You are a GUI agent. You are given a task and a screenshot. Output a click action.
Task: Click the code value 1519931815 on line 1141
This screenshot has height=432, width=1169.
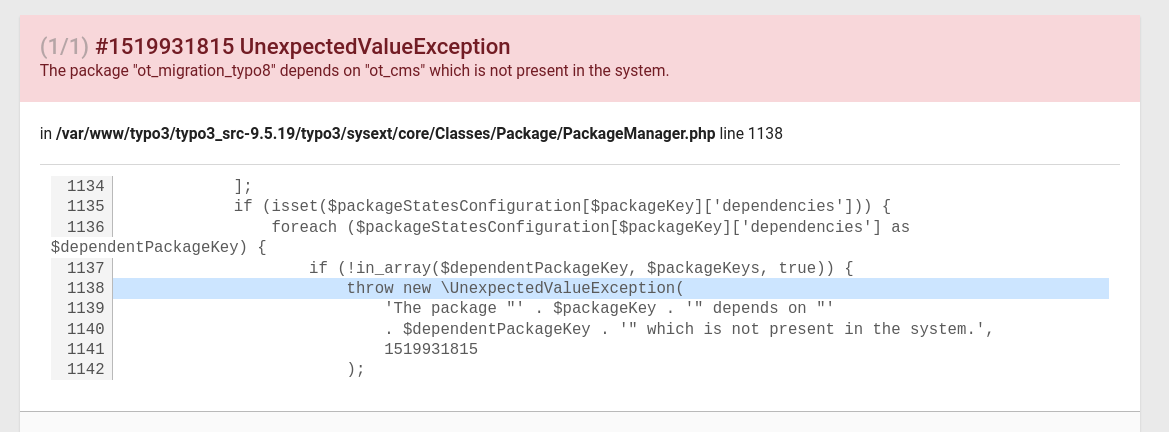tap(431, 349)
